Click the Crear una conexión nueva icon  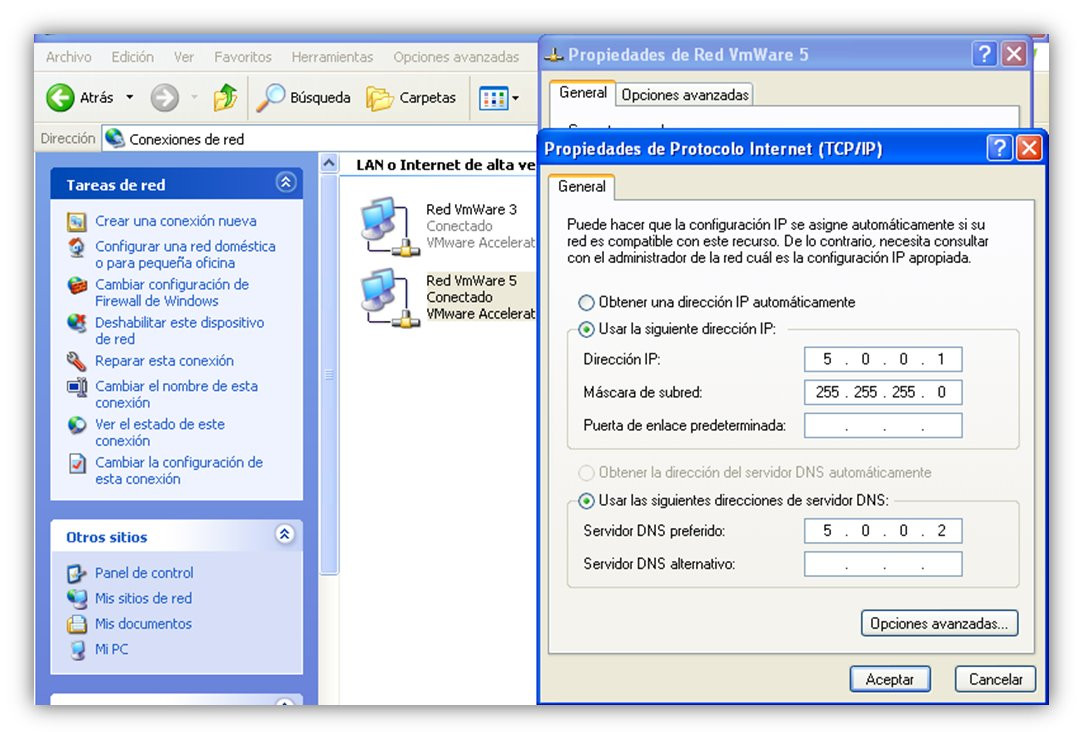point(77,222)
